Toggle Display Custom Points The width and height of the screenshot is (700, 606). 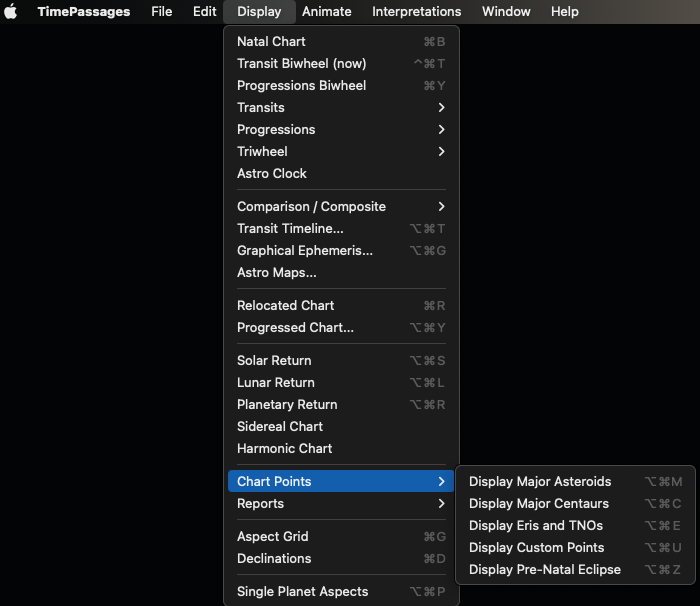pos(575,547)
